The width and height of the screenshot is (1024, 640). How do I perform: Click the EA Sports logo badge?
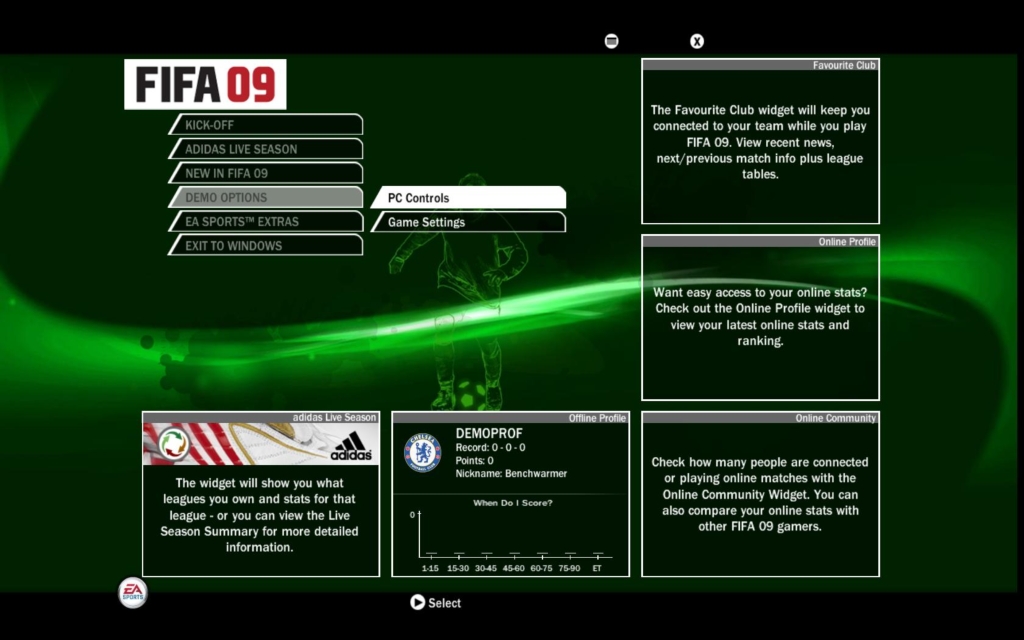coord(133,593)
